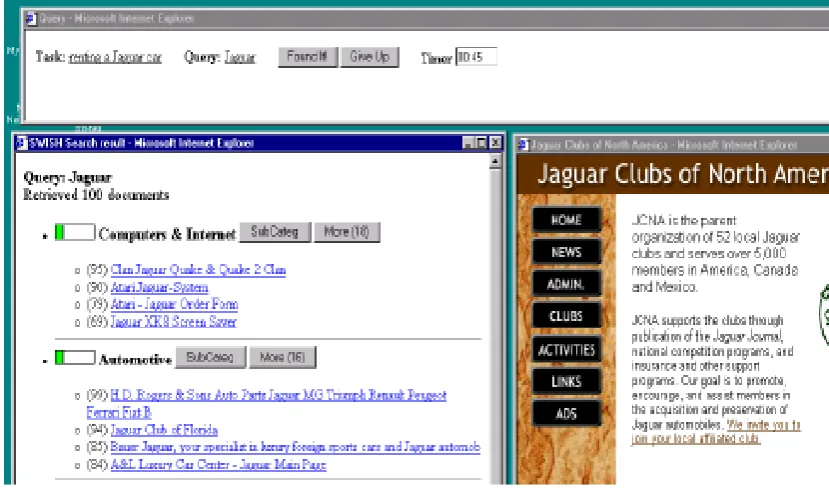Click the CLUBS button on the Jaguar Clubs page
Screen dimensions: 829x490
pos(566,316)
